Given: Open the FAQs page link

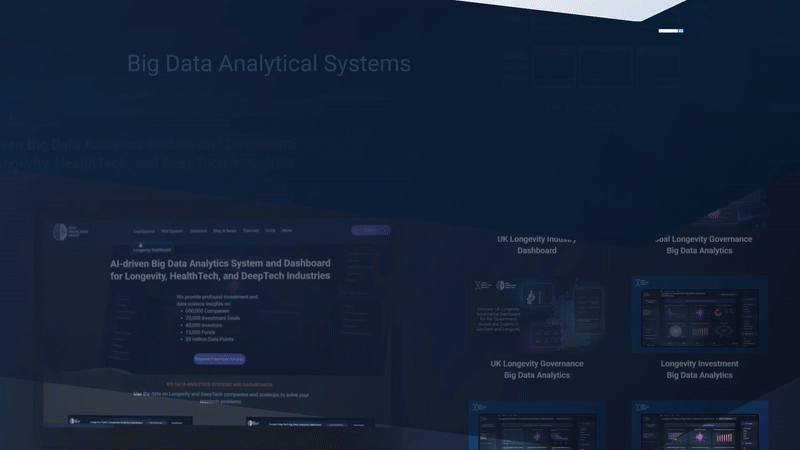Looking at the screenshot, I should 270,231.
